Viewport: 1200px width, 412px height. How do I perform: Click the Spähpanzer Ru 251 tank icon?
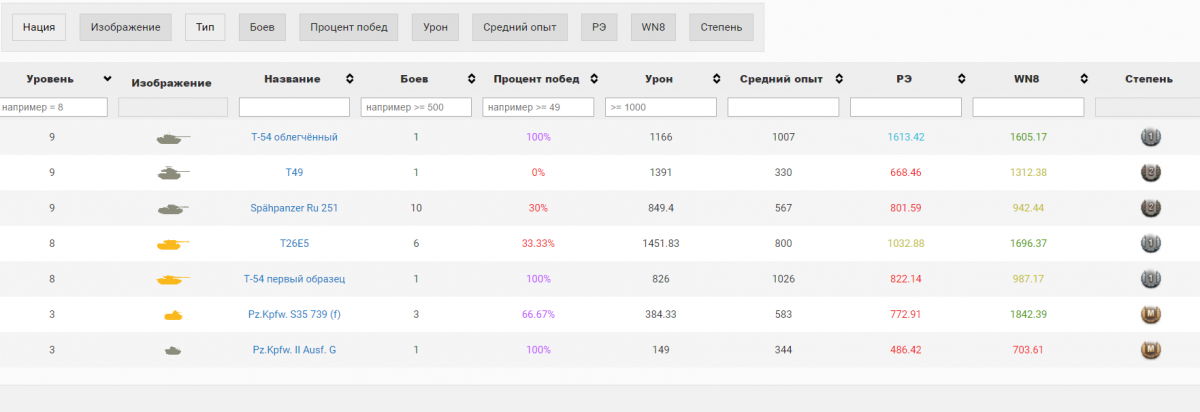point(173,209)
